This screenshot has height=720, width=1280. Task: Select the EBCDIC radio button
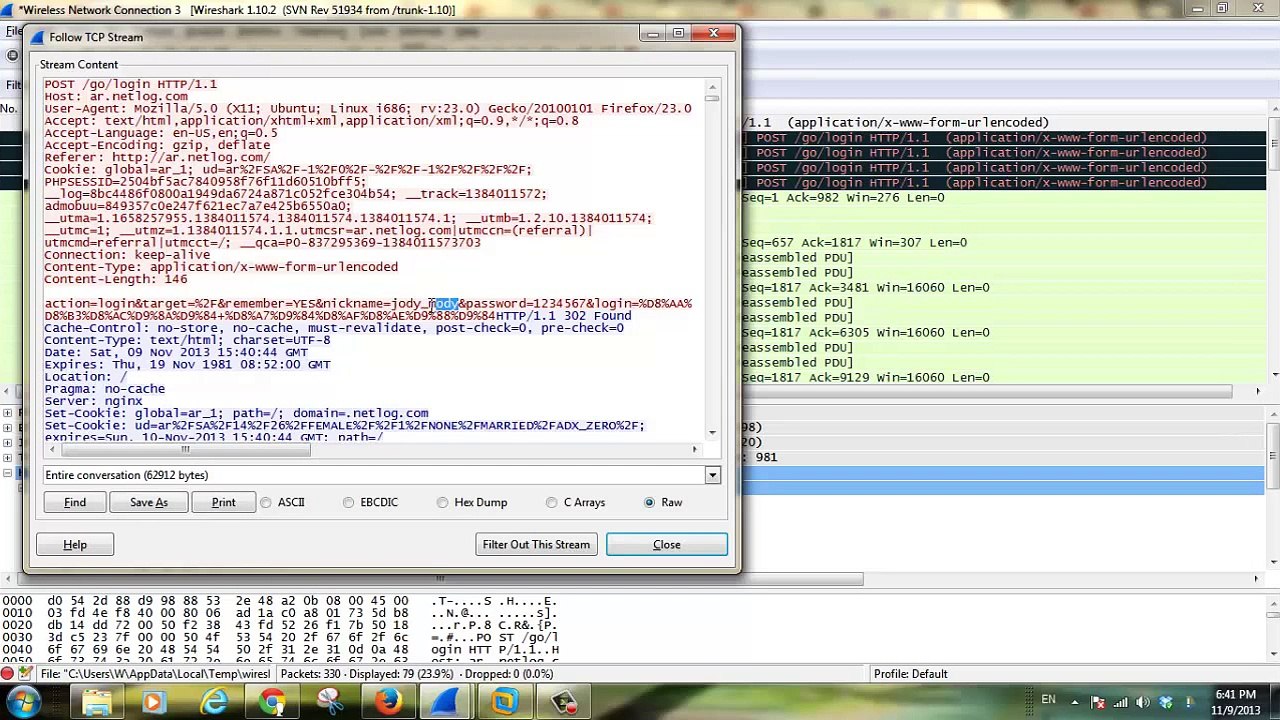pos(348,503)
